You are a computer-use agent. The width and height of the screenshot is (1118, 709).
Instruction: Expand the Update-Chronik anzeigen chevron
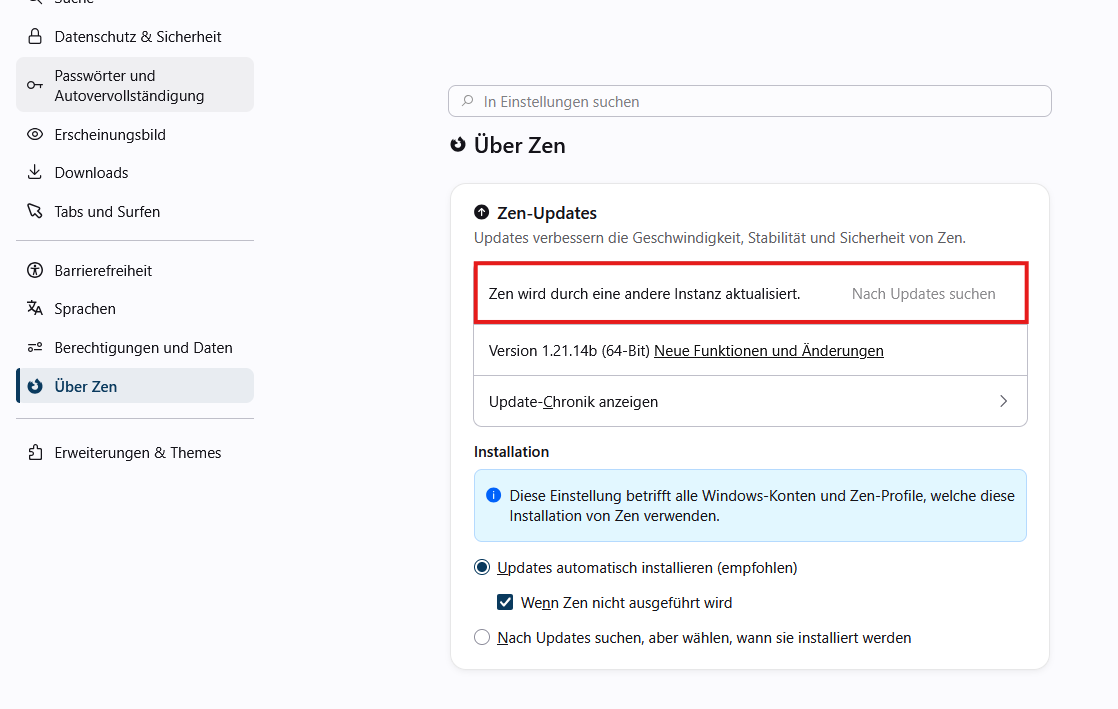click(x=1003, y=401)
